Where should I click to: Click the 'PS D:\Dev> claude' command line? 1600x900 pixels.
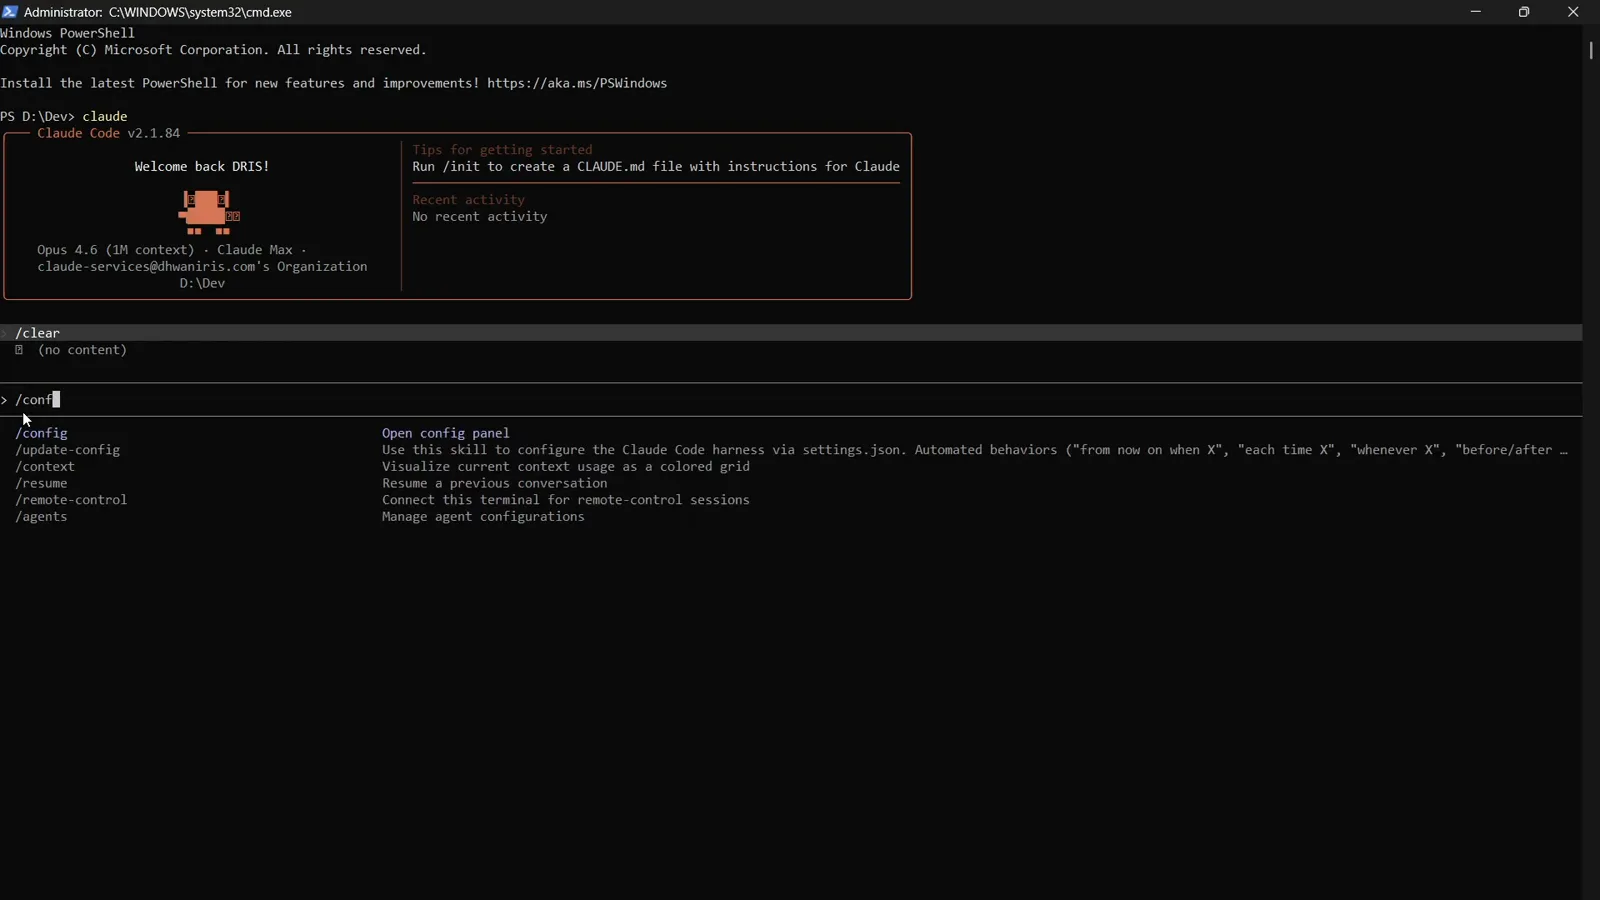click(64, 116)
